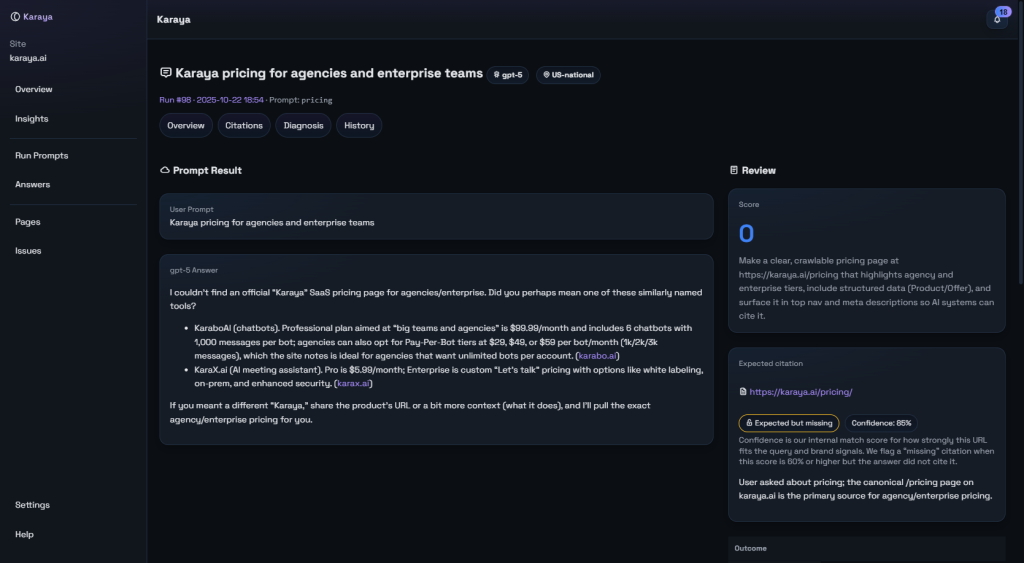Image resolution: width=1024 pixels, height=563 pixels.
Task: Click the notification bell icon
Action: [x=995, y=19]
